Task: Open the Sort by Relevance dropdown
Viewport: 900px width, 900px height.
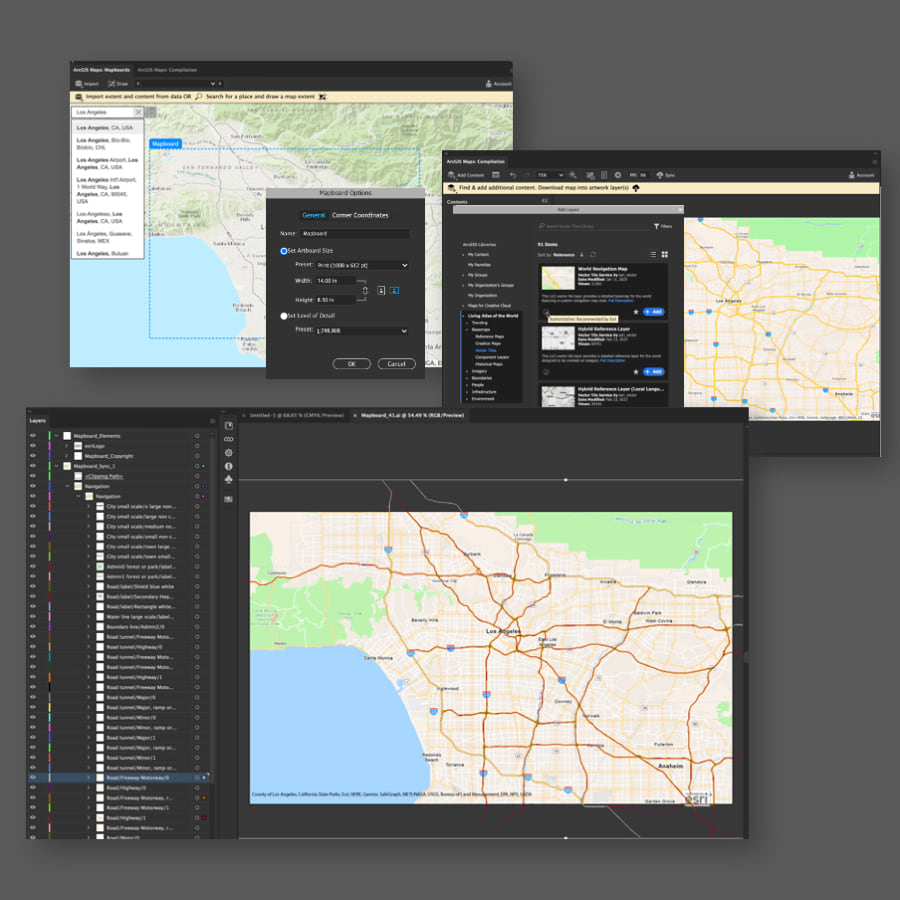Action: pyautogui.click(x=564, y=255)
